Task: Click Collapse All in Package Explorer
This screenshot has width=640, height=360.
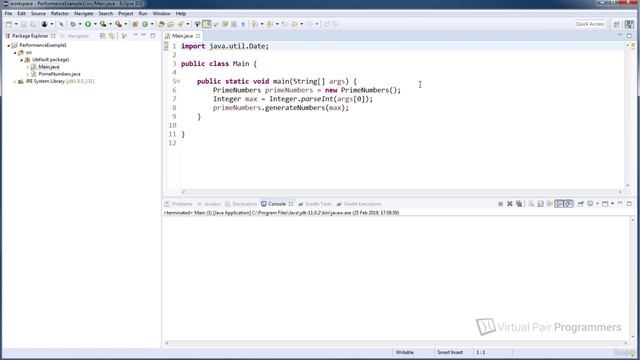Action: click(x=102, y=36)
